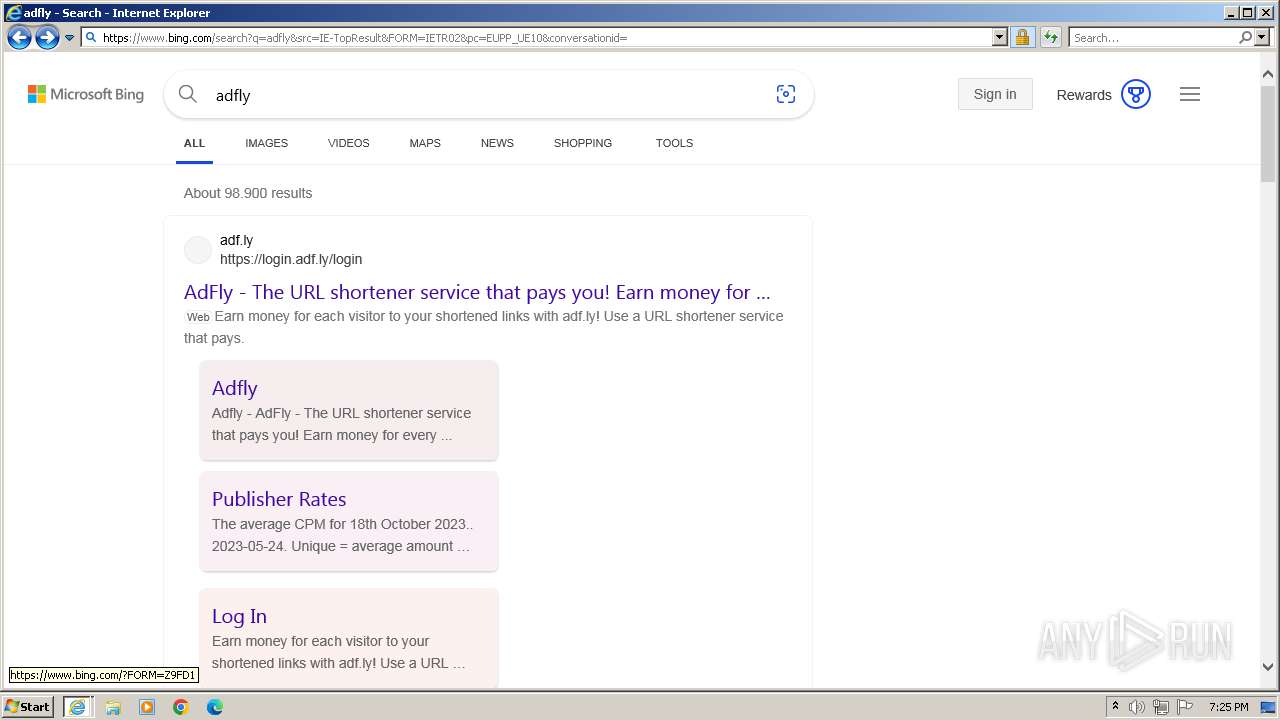Click the network tray icon

coord(1161,707)
